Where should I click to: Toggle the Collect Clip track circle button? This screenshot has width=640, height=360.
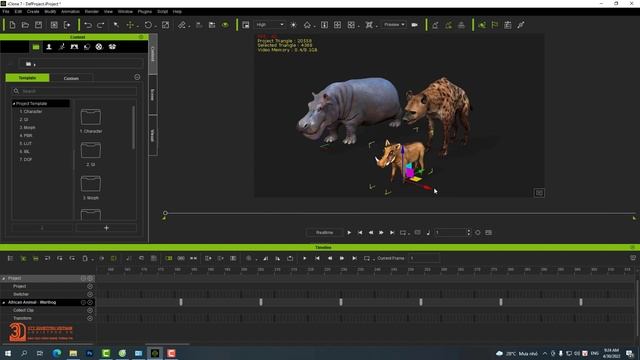pyautogui.click(x=90, y=310)
